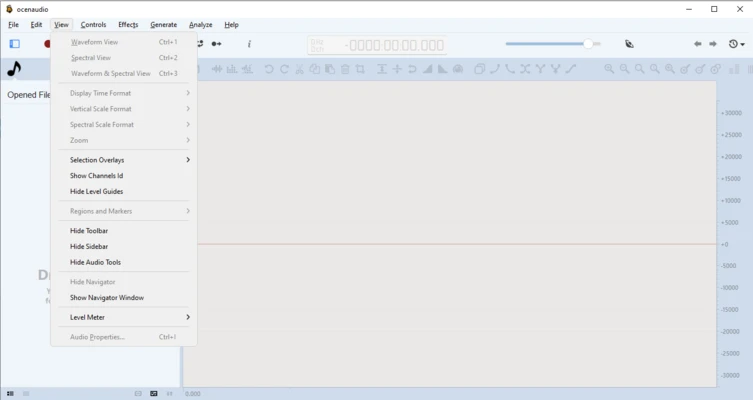This screenshot has width=753, height=400.
Task: Go back with the left arrow navigation icon
Action: tap(697, 44)
